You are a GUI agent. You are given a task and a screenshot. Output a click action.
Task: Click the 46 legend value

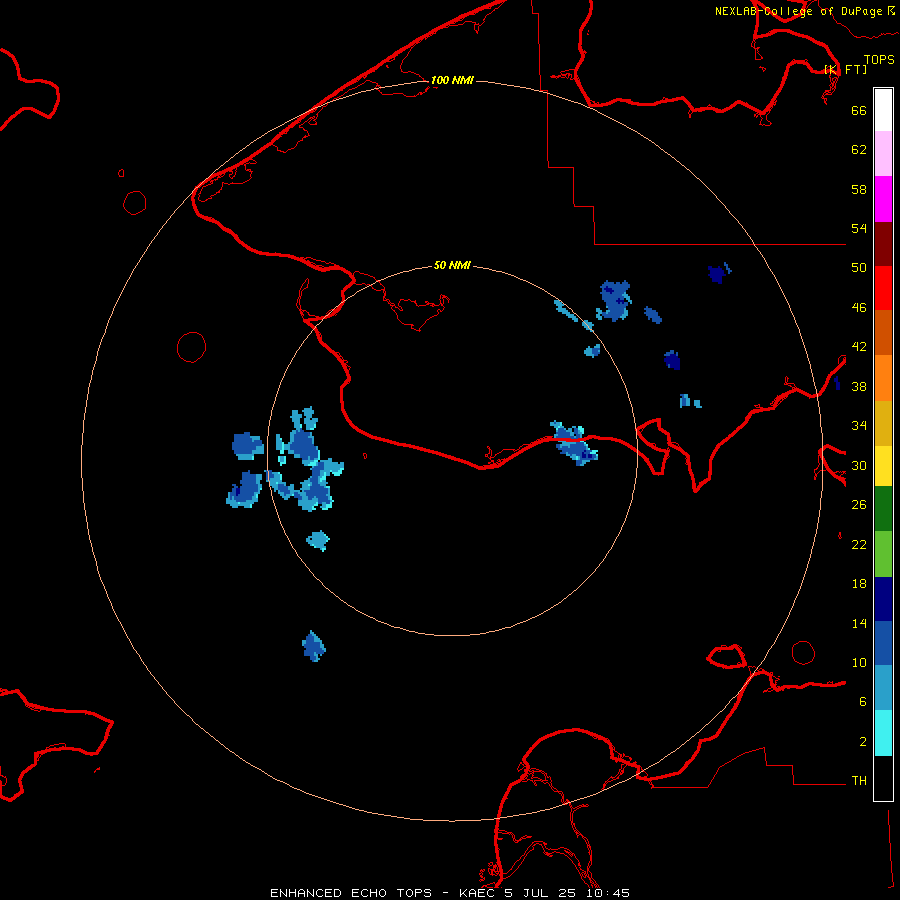(859, 308)
